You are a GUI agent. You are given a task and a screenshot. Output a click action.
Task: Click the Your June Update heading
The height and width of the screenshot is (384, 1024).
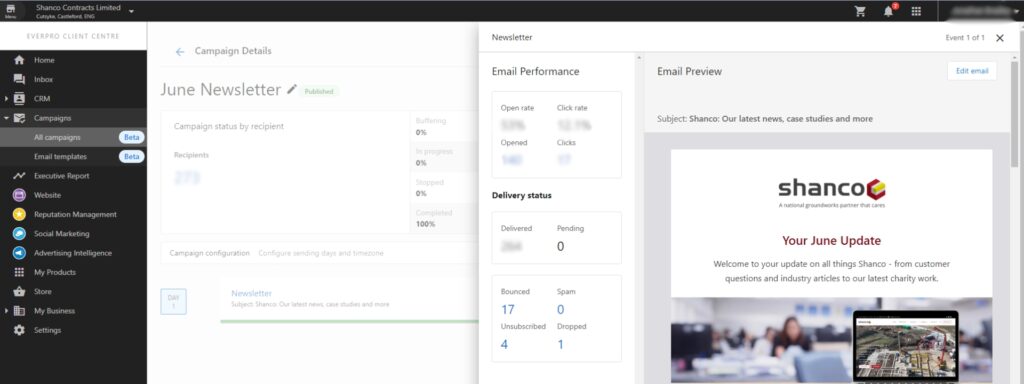(x=831, y=240)
